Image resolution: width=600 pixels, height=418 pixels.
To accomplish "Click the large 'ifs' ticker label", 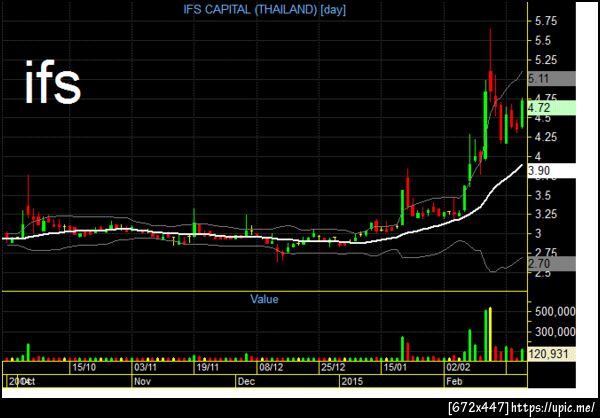I will point(52,83).
